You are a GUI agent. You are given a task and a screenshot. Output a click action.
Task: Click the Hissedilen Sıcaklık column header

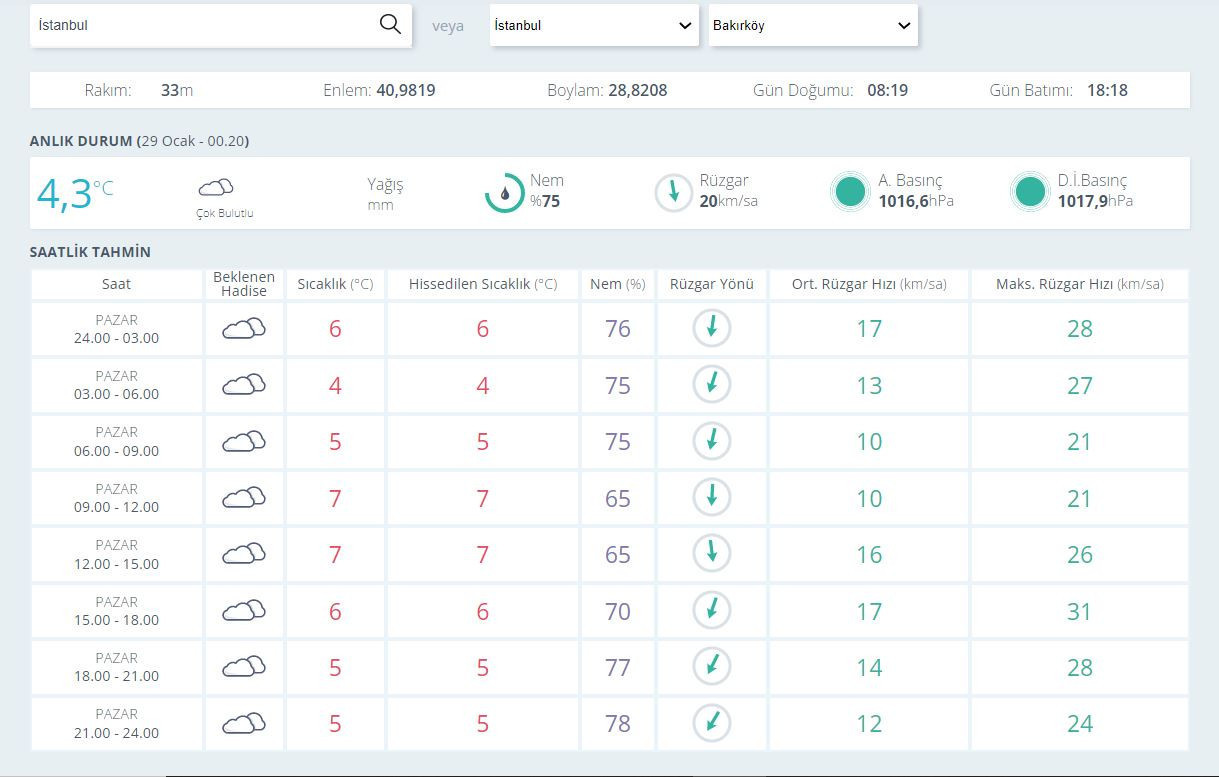tap(482, 284)
